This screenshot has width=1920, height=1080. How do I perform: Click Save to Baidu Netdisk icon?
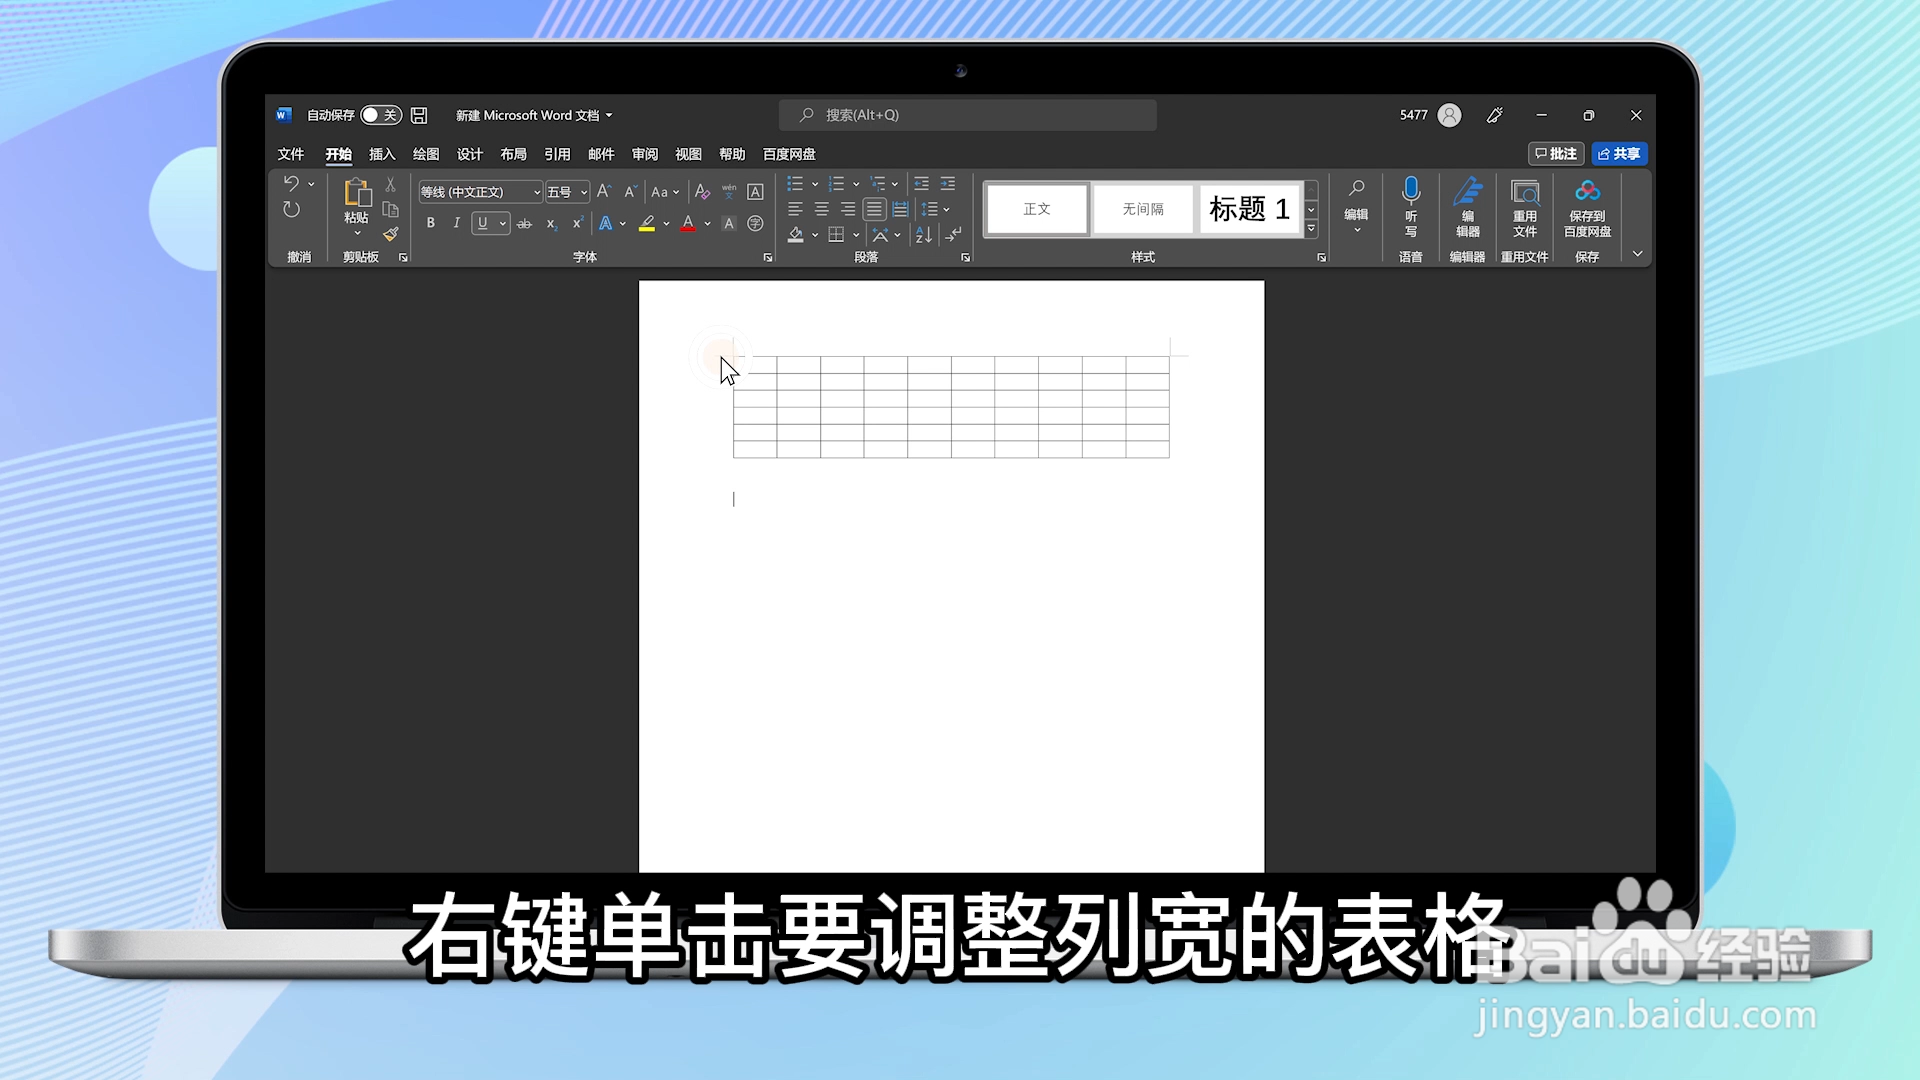pyautogui.click(x=1587, y=192)
